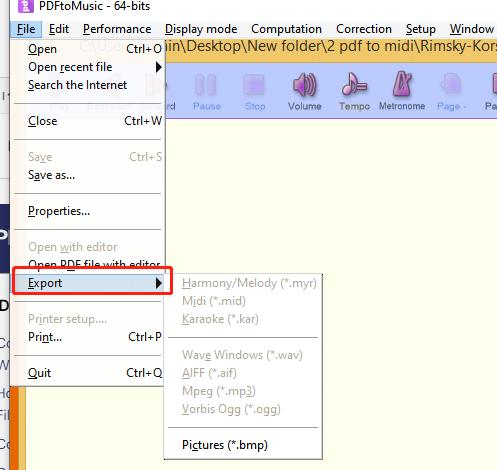Image resolution: width=497 pixels, height=470 pixels.
Task: Open the Setup menu
Action: click(x=421, y=29)
